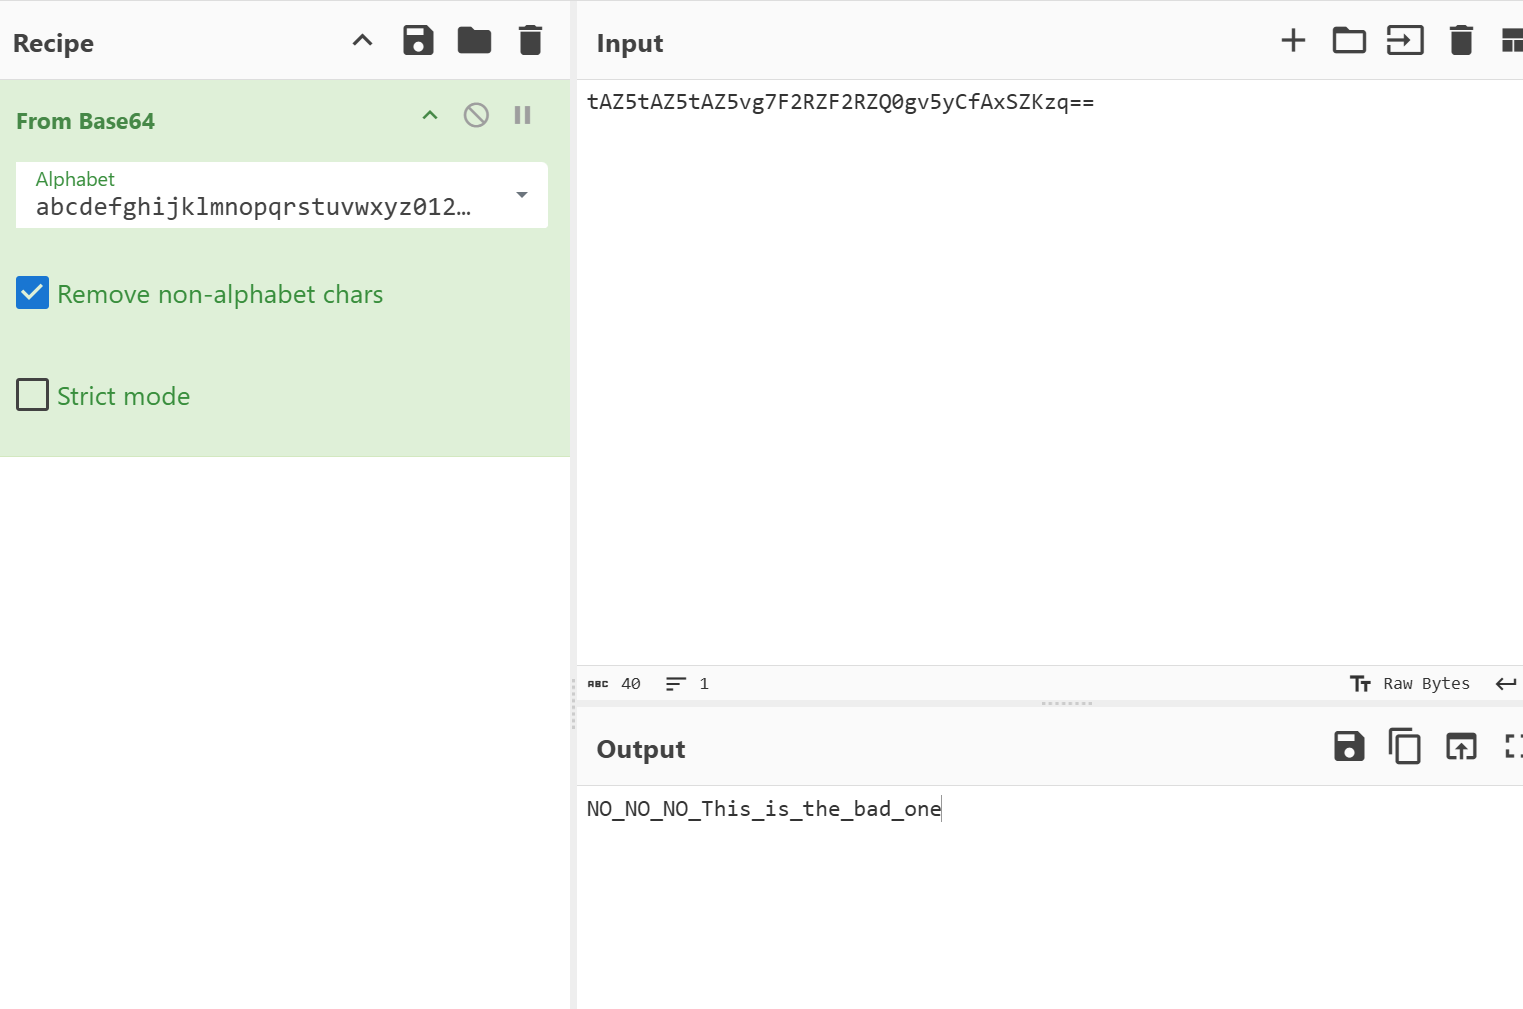Load a recipe using the folder icon
The height and width of the screenshot is (1009, 1523).
pos(474,41)
